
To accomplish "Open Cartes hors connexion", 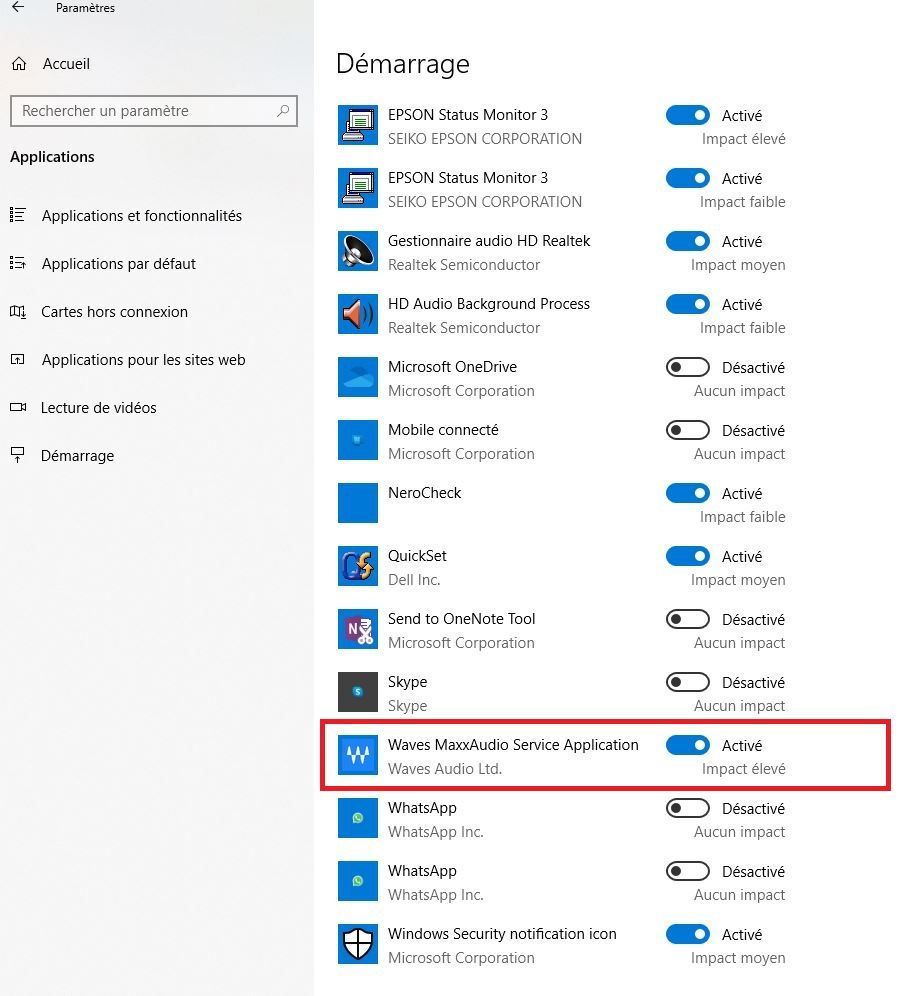I will tap(114, 312).
